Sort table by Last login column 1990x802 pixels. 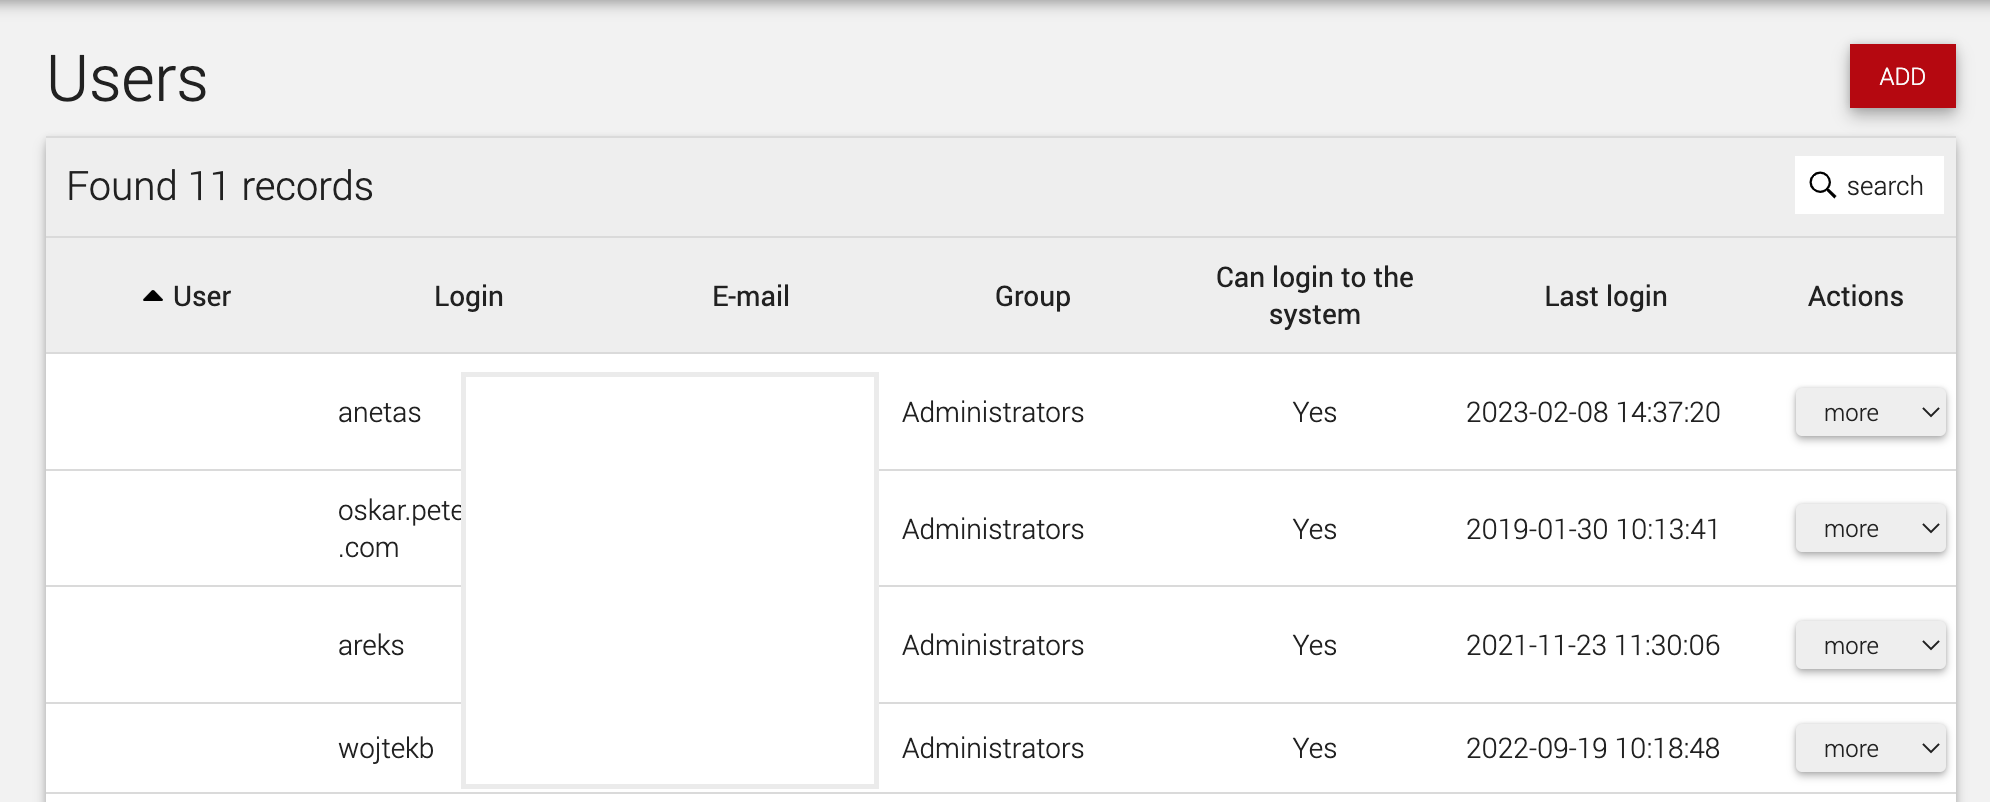[1605, 296]
